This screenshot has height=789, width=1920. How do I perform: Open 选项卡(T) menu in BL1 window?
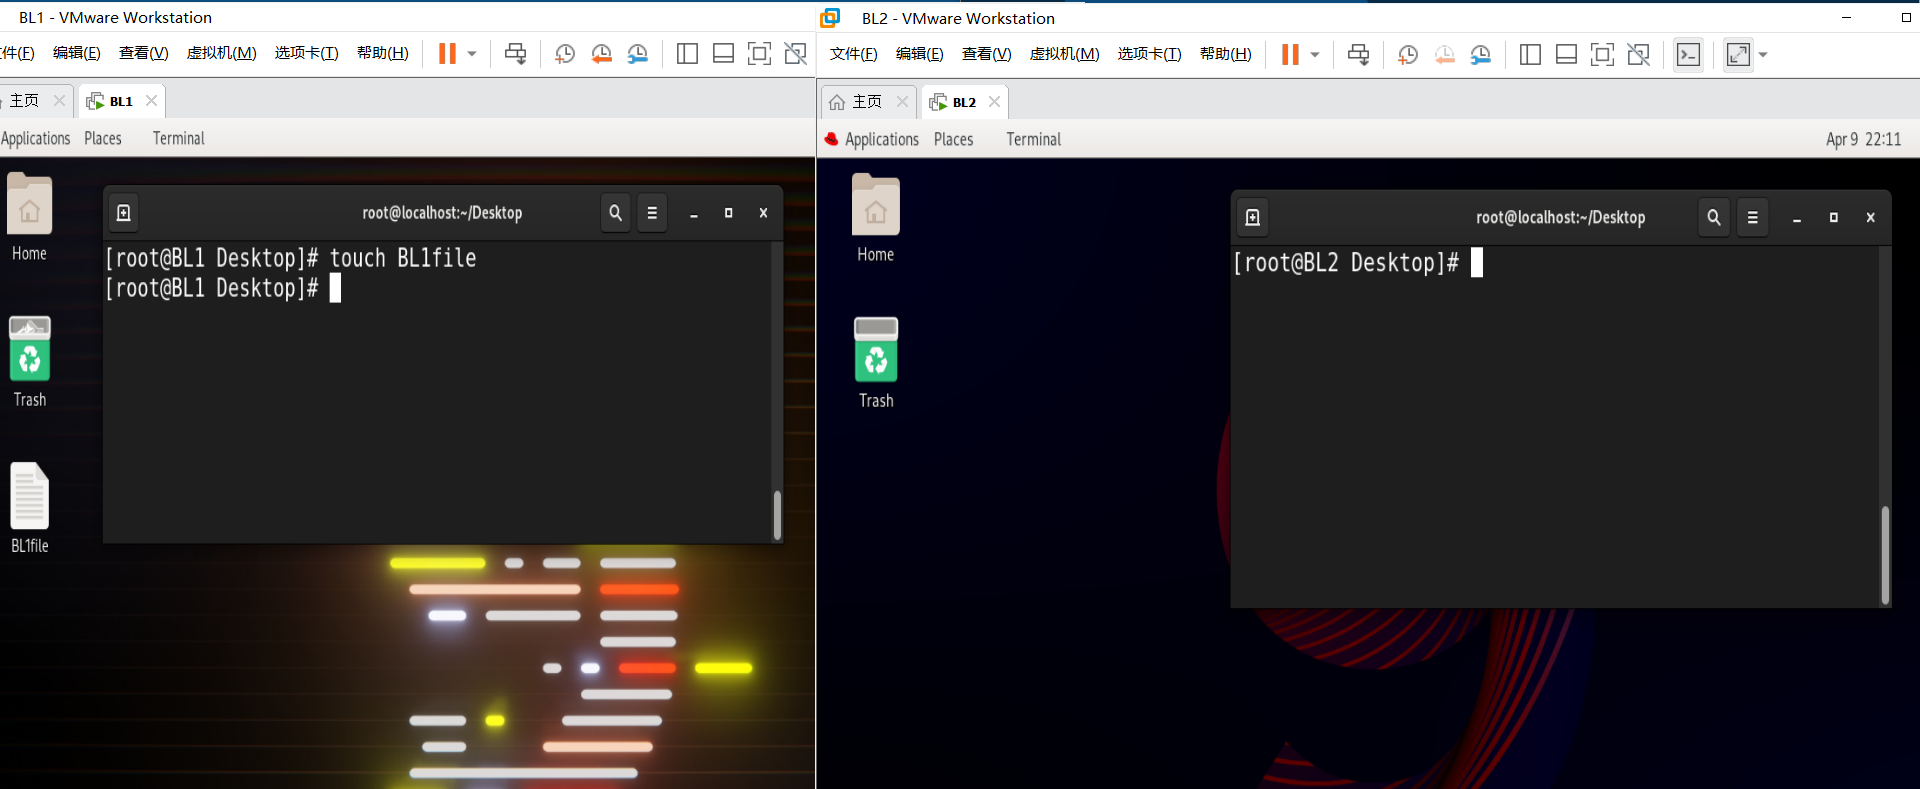tap(306, 53)
